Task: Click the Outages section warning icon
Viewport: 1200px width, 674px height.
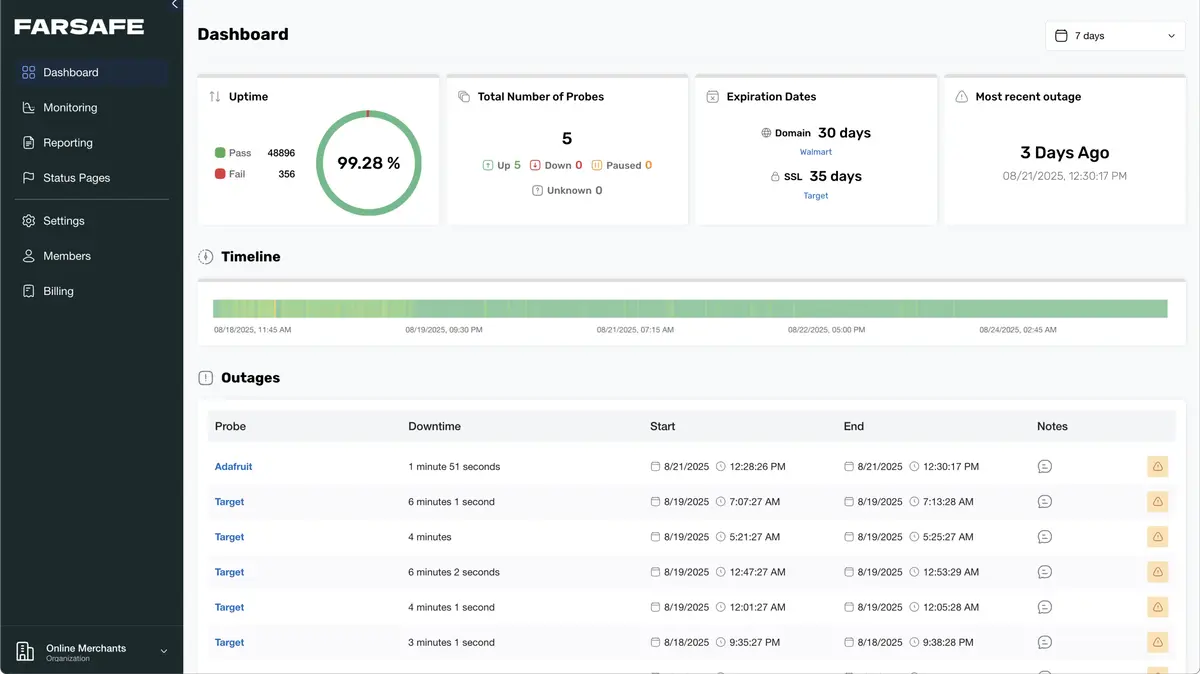Action: tap(206, 378)
